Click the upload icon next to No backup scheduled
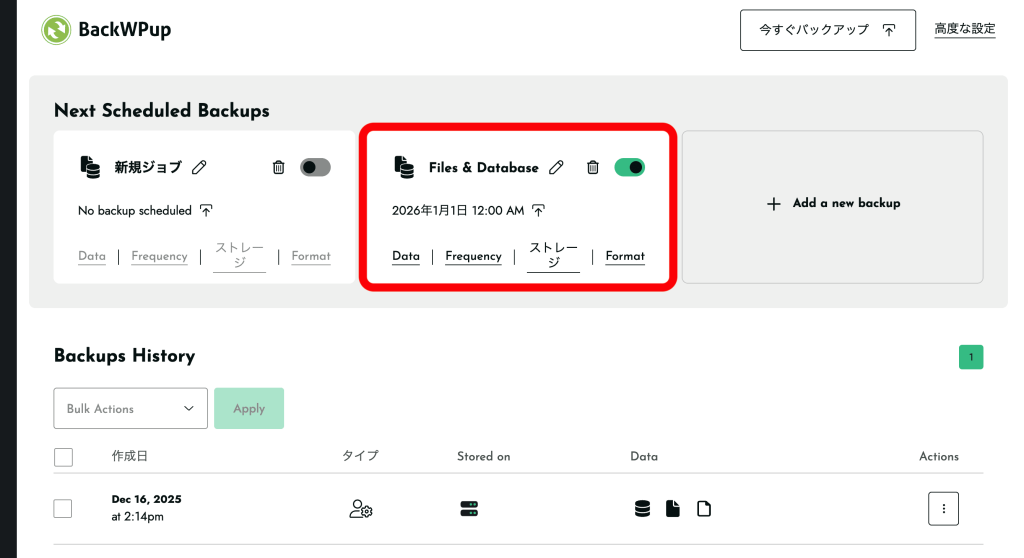1024x558 pixels. 206,210
